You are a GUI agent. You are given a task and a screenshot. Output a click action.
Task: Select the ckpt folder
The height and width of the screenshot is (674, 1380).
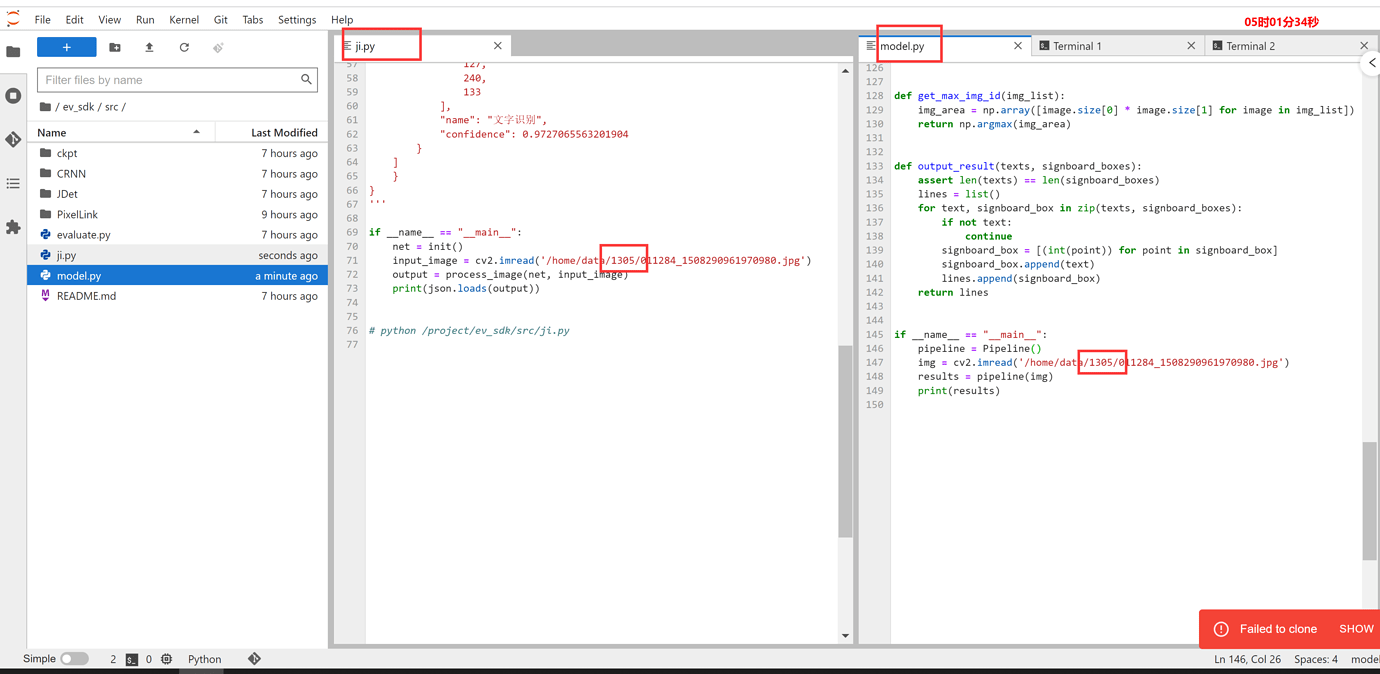point(177,153)
